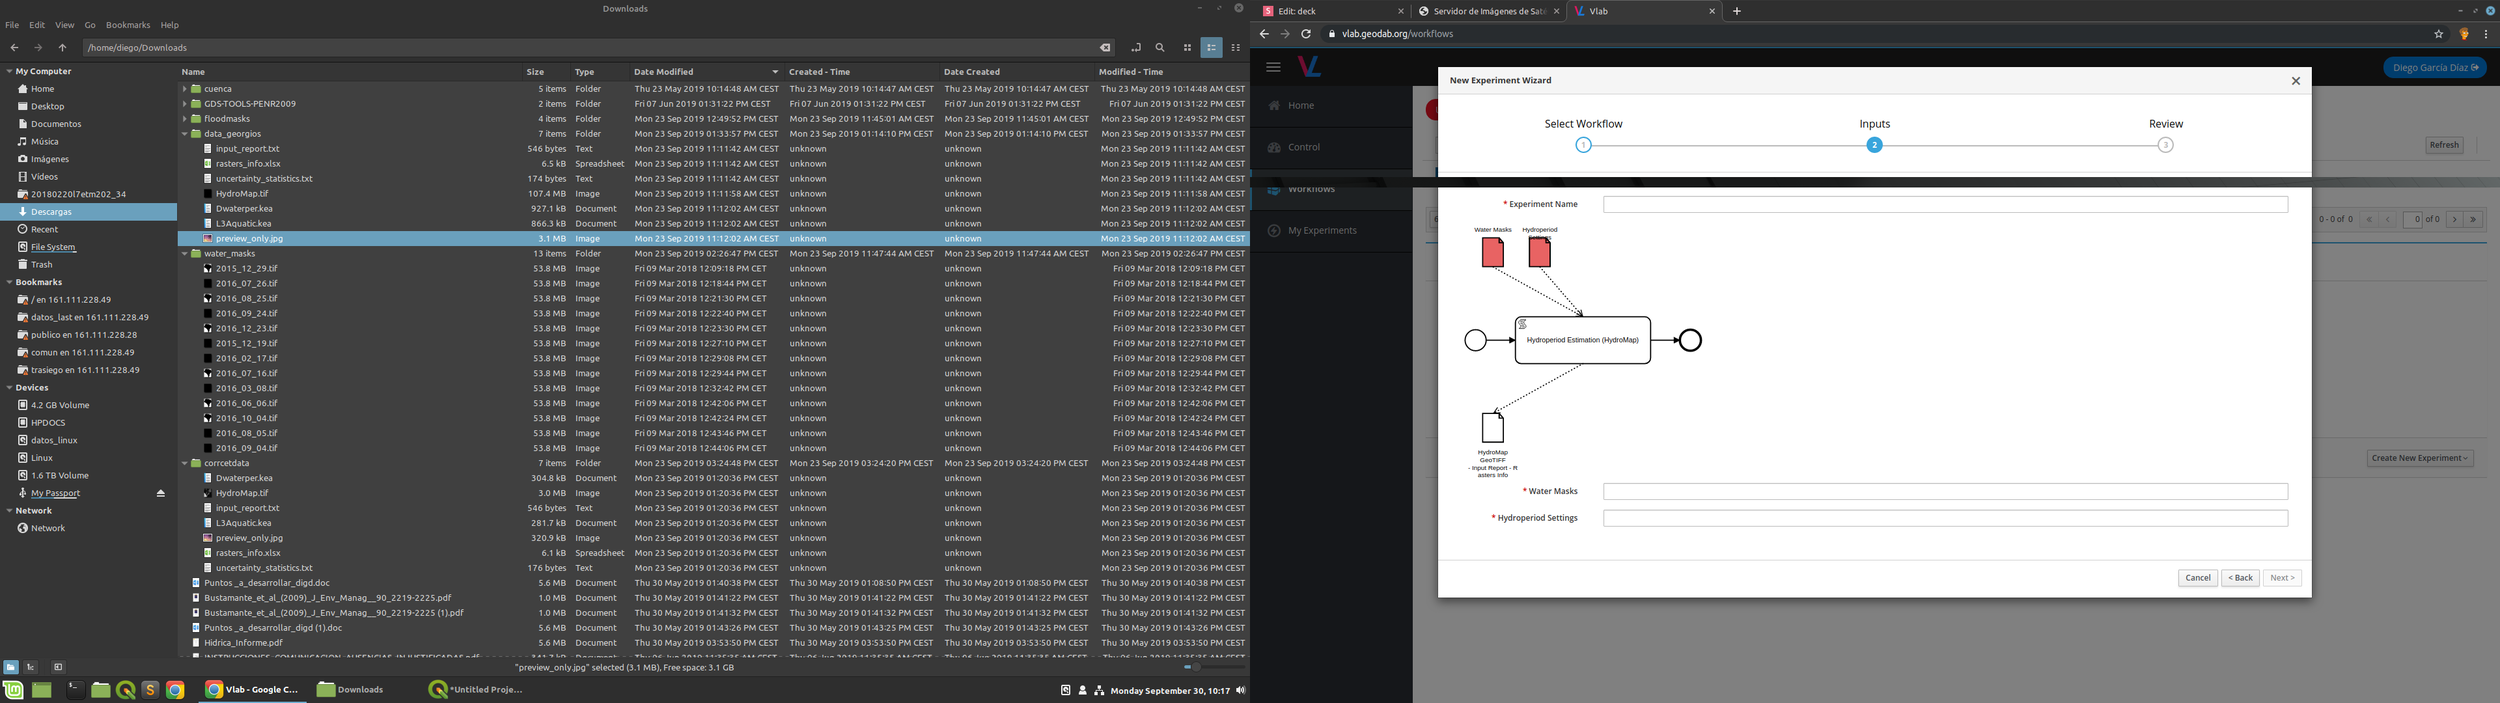This screenshot has height=703, width=2500.
Task: Open the File menu in file manager
Action: point(12,25)
